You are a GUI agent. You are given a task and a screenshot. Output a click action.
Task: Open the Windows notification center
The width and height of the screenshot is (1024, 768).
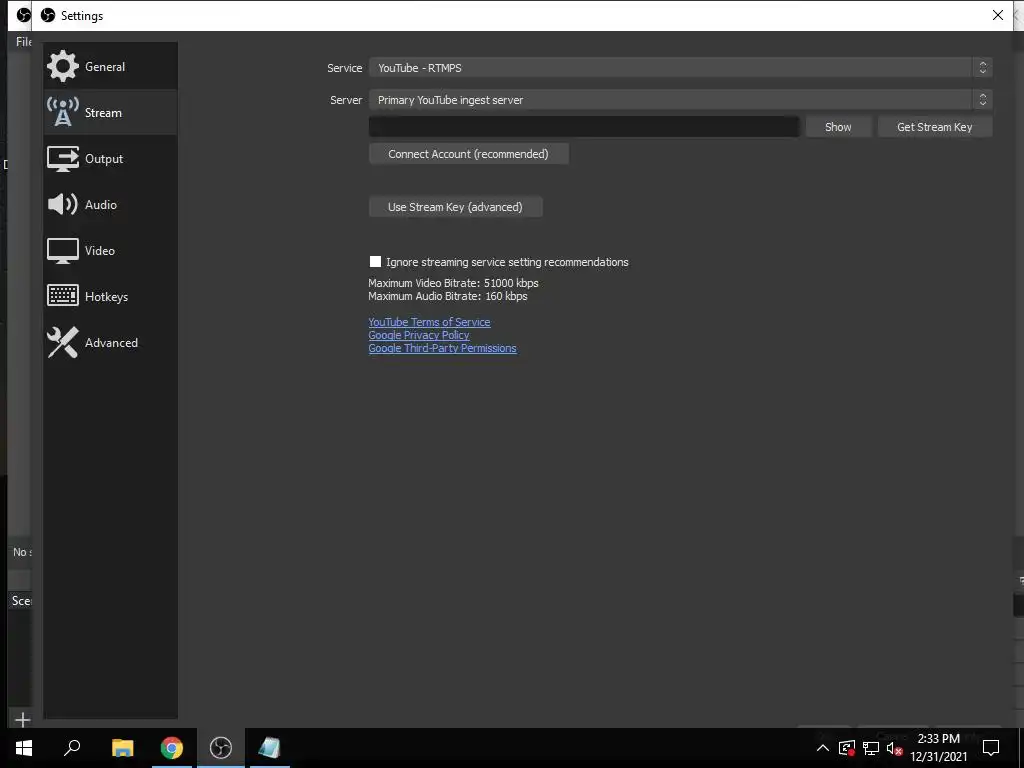(991, 748)
